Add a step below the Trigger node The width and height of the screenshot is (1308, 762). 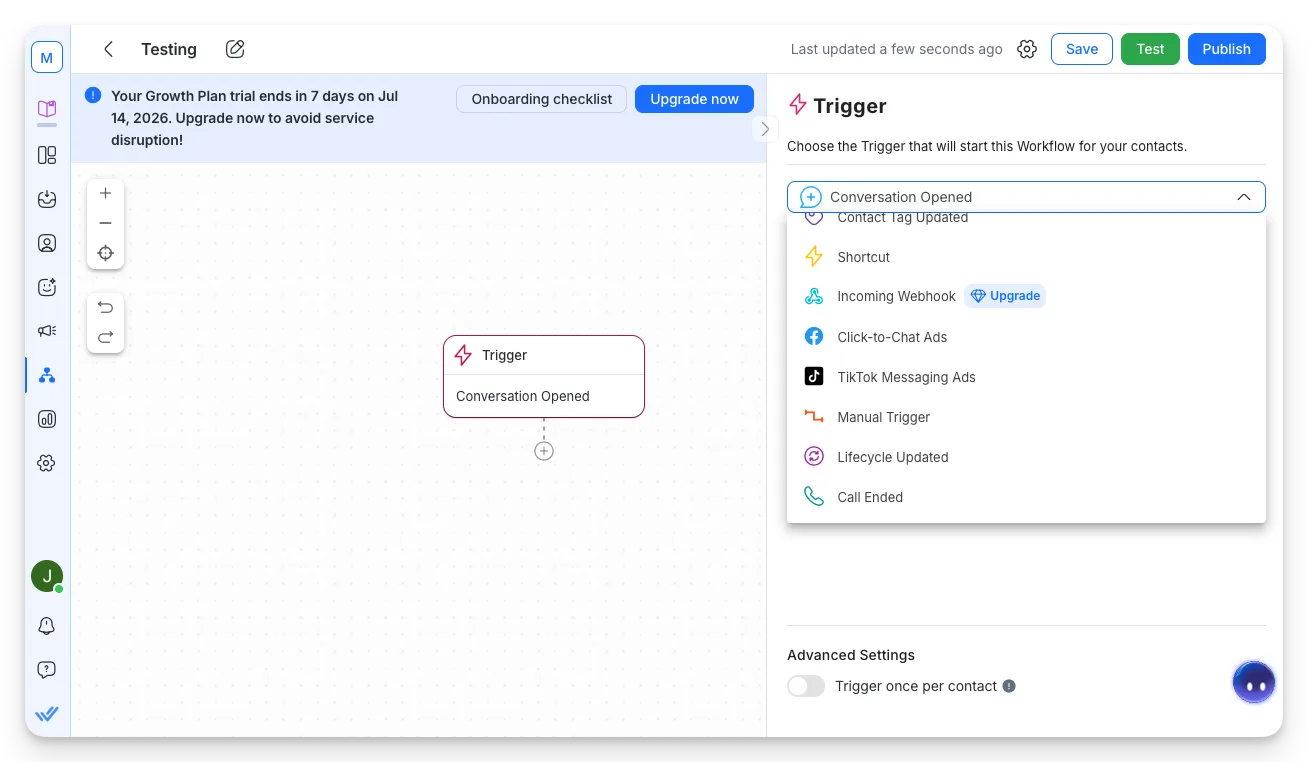[544, 451]
